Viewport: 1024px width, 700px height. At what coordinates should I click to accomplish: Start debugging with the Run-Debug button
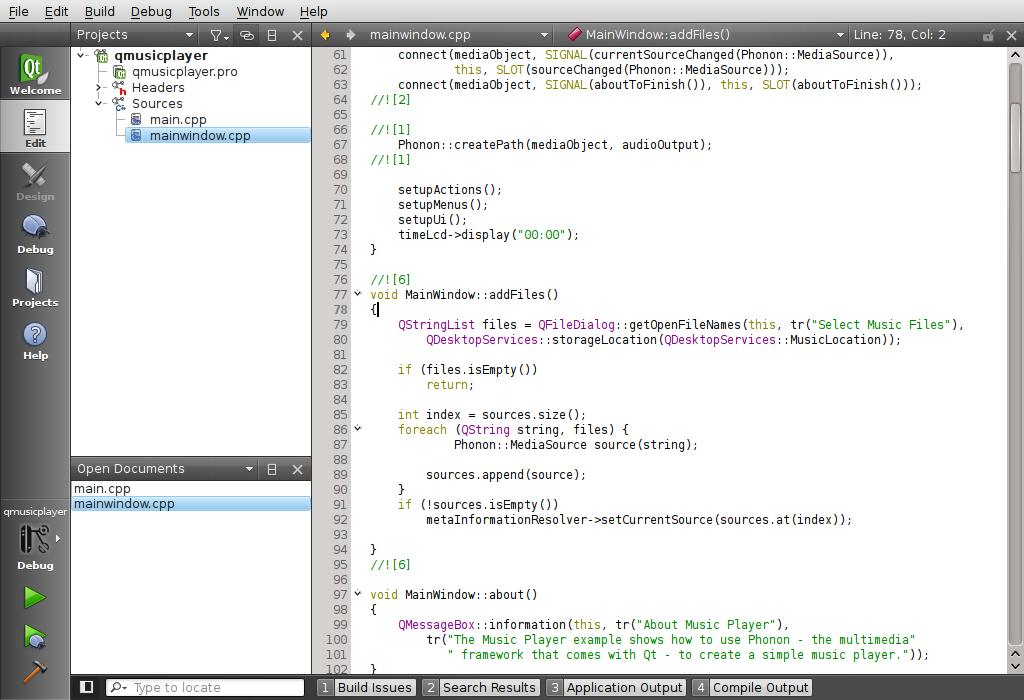click(x=35, y=636)
